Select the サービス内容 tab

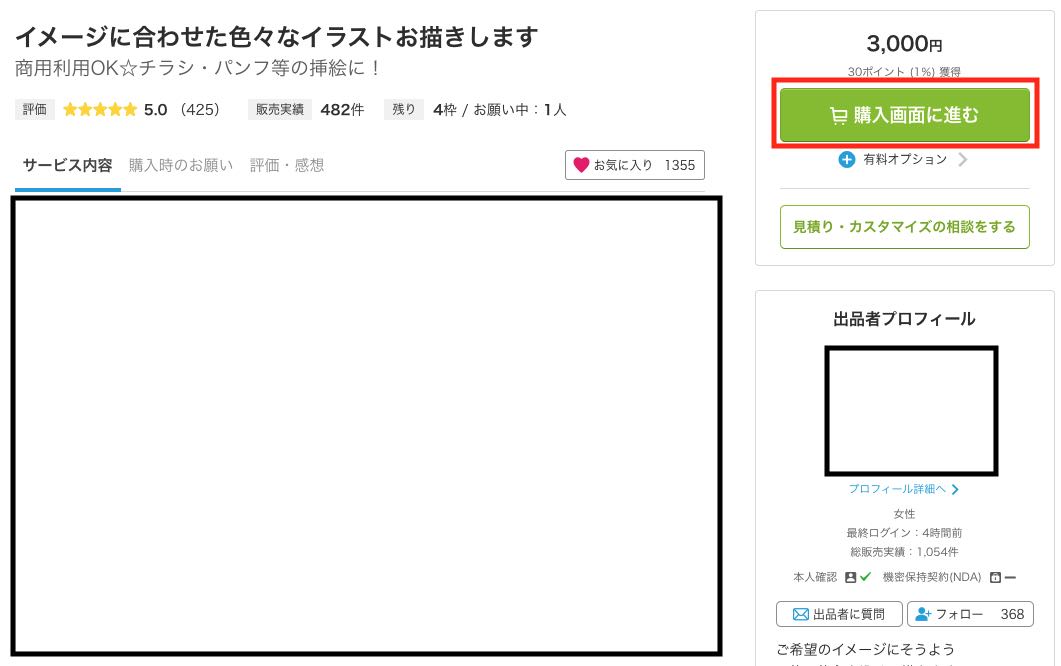pyautogui.click(x=67, y=165)
